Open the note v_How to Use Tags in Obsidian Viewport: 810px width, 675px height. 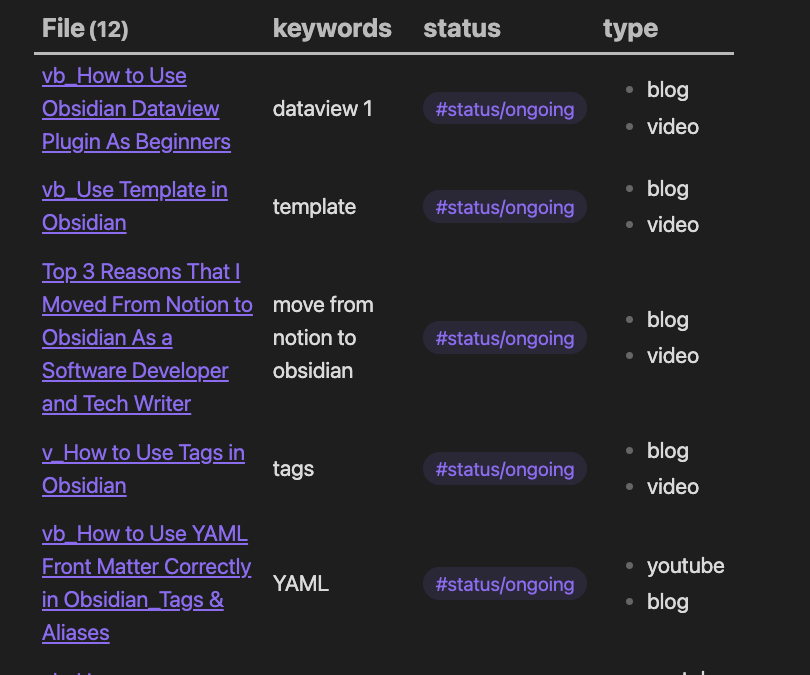[x=143, y=469]
